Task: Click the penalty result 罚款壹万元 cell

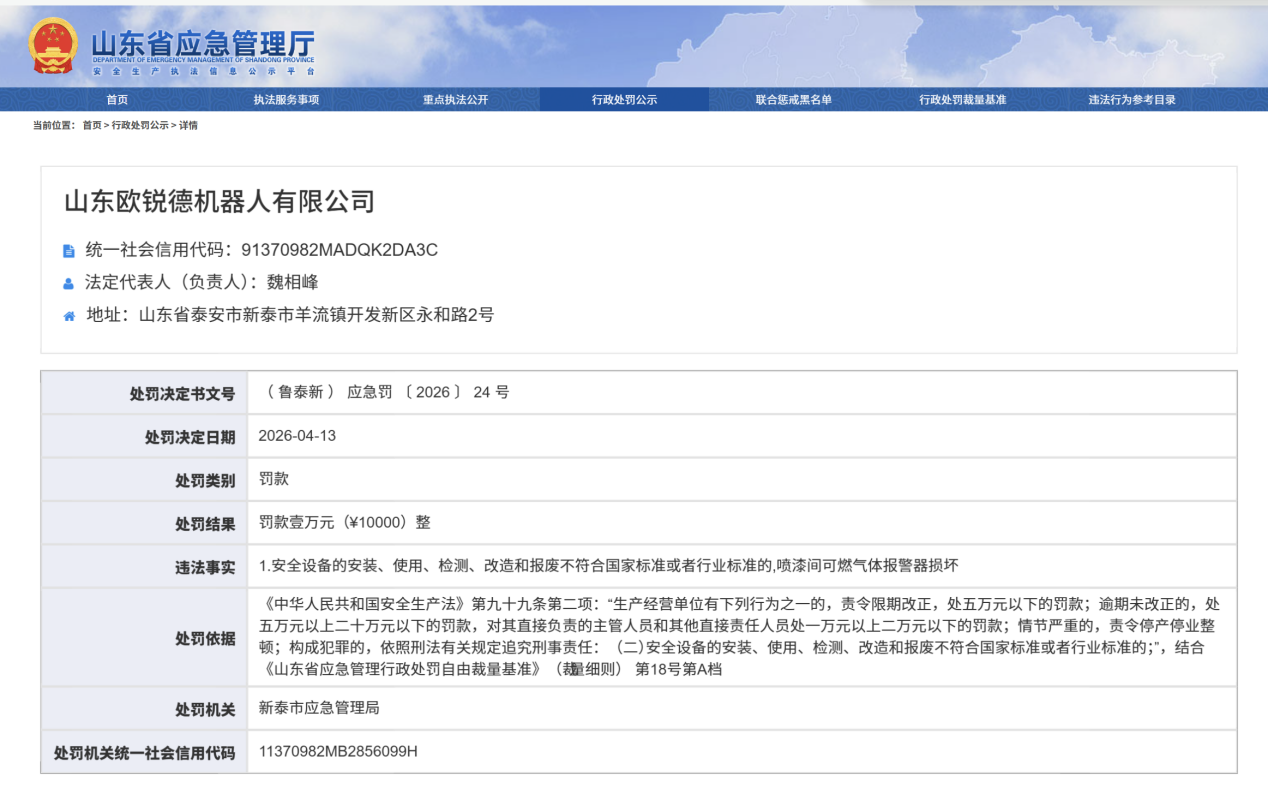Action: [345, 522]
